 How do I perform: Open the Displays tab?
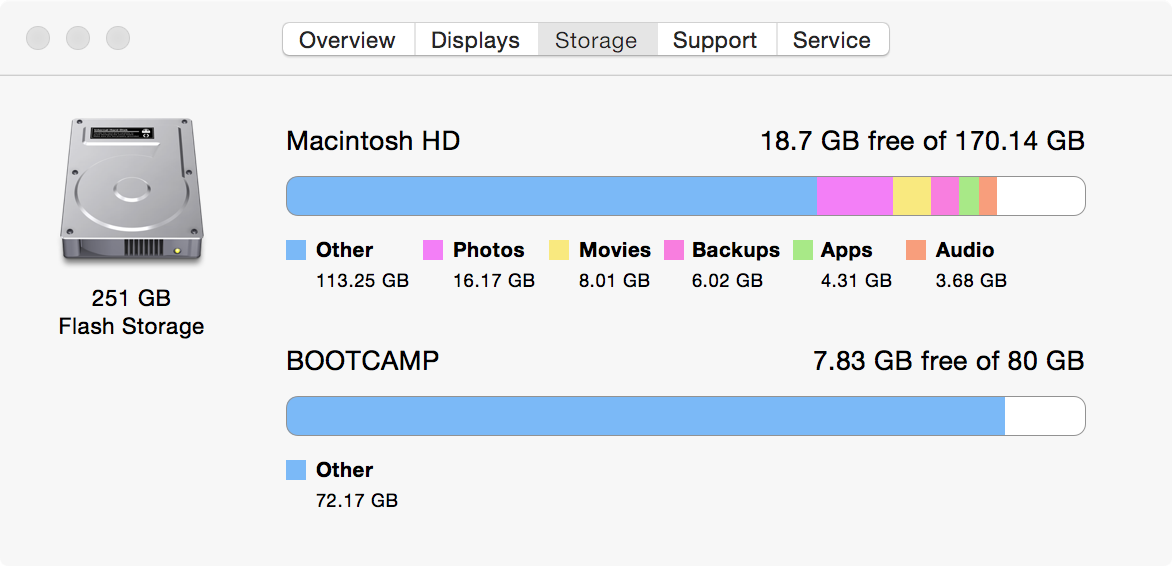(x=475, y=40)
